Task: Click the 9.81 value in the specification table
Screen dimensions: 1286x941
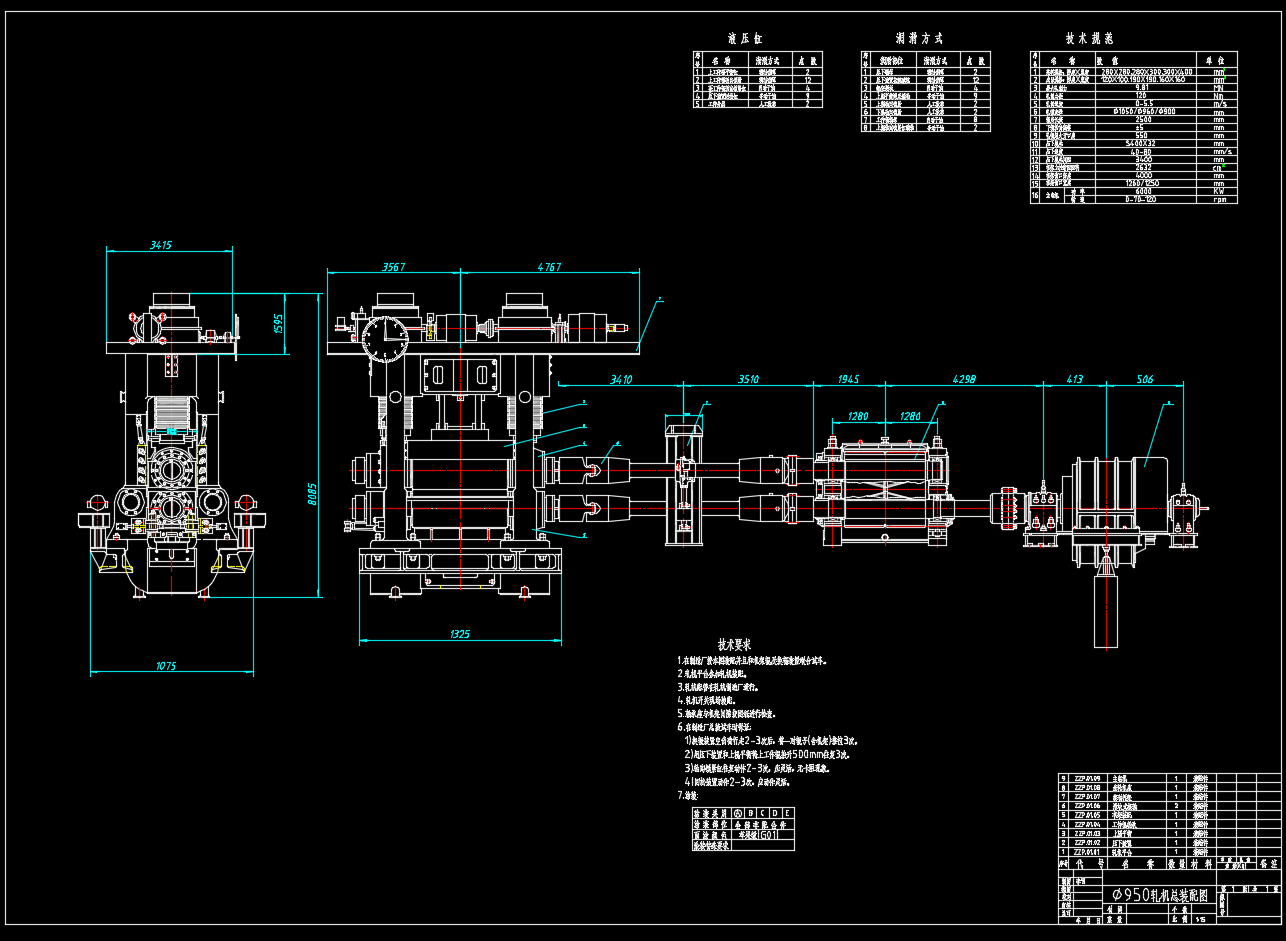Action: (x=1143, y=88)
